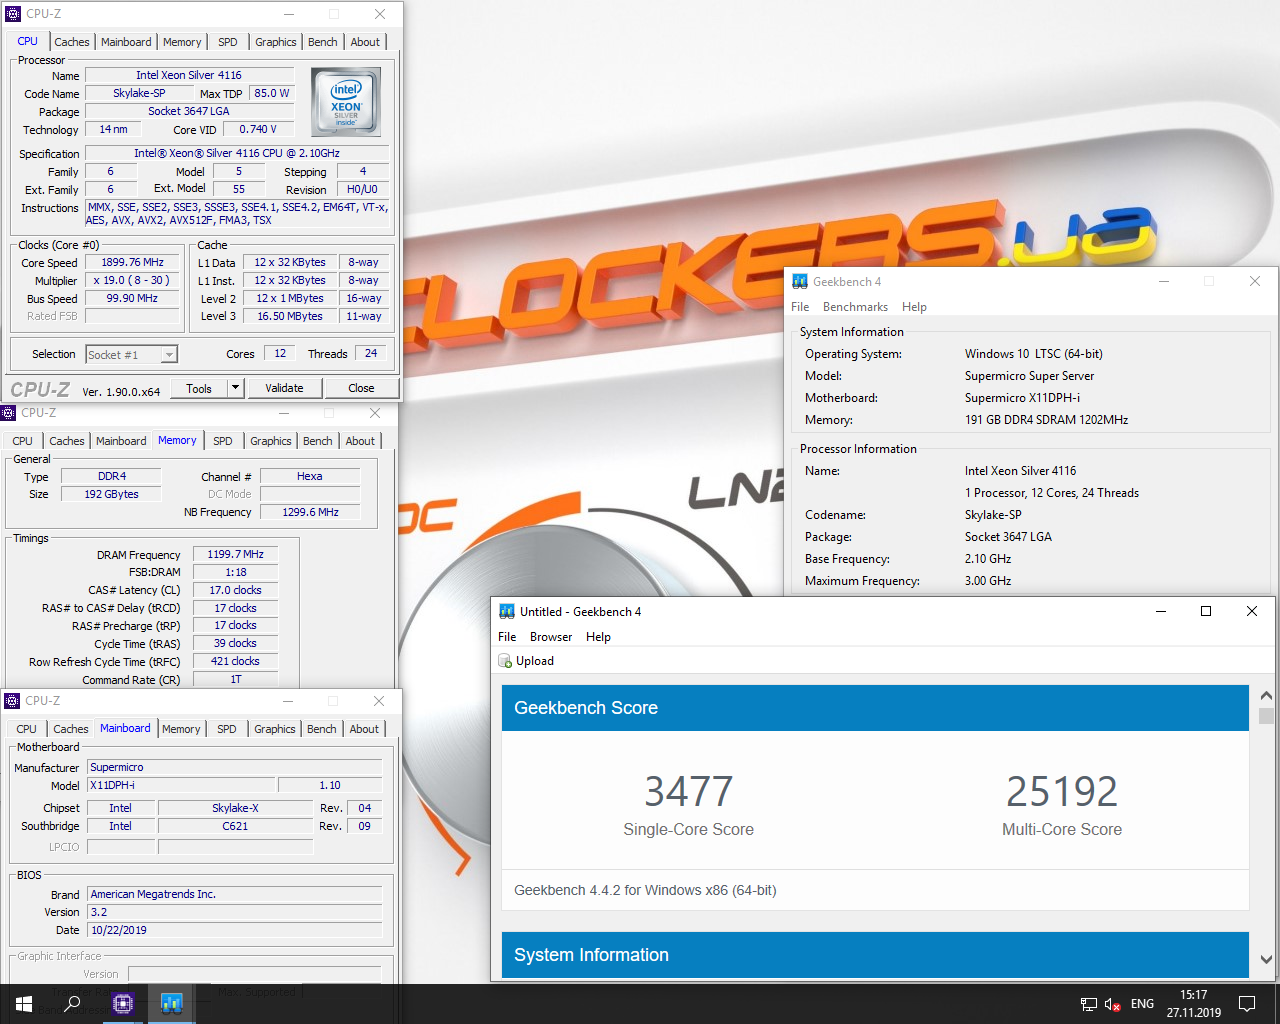The image size is (1280, 1024).
Task: Open Bench tab in top CPU-Z window
Action: (323, 42)
